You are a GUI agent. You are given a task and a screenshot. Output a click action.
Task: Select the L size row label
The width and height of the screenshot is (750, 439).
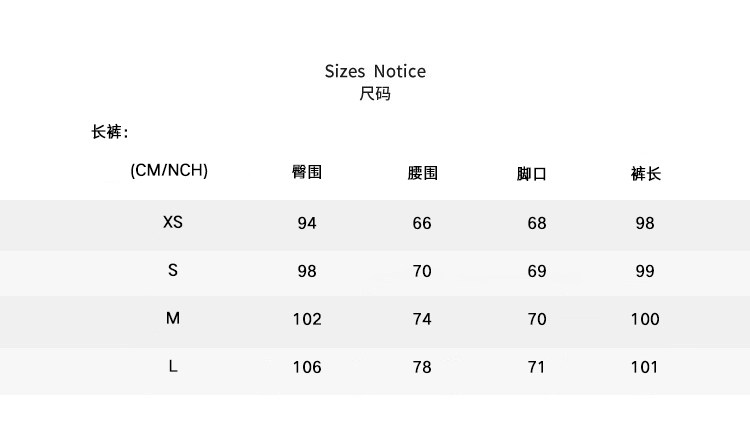pos(173,366)
